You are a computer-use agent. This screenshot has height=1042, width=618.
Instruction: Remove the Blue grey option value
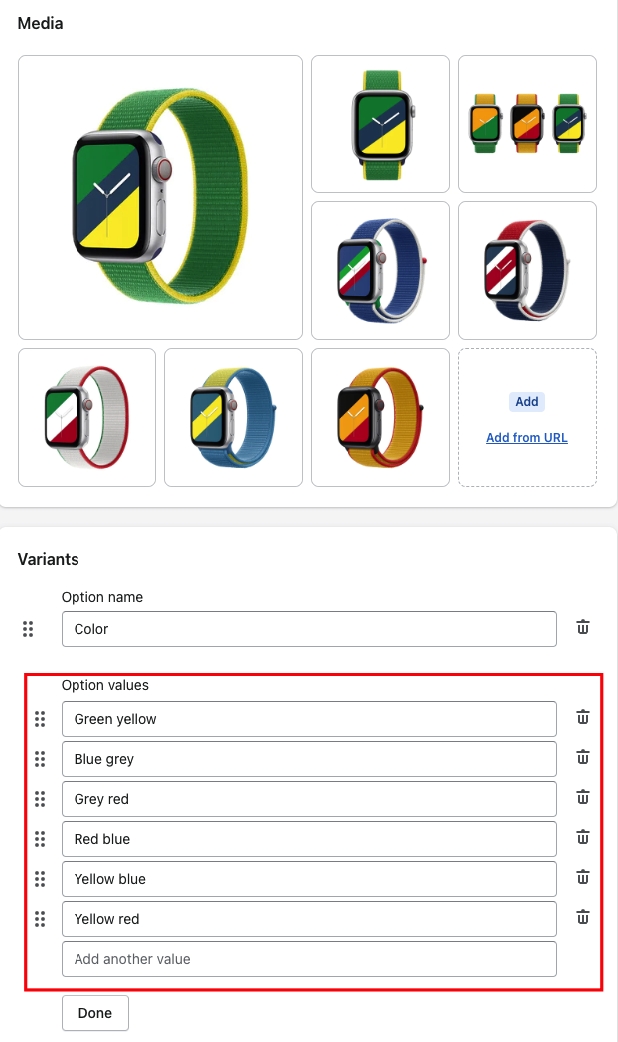pos(583,757)
